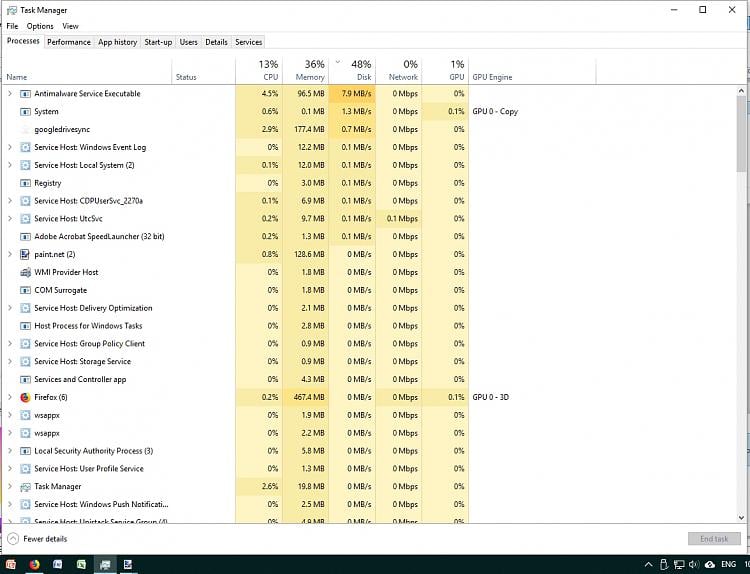Sort by the Status column header
750x574 pixels.
[x=203, y=71]
